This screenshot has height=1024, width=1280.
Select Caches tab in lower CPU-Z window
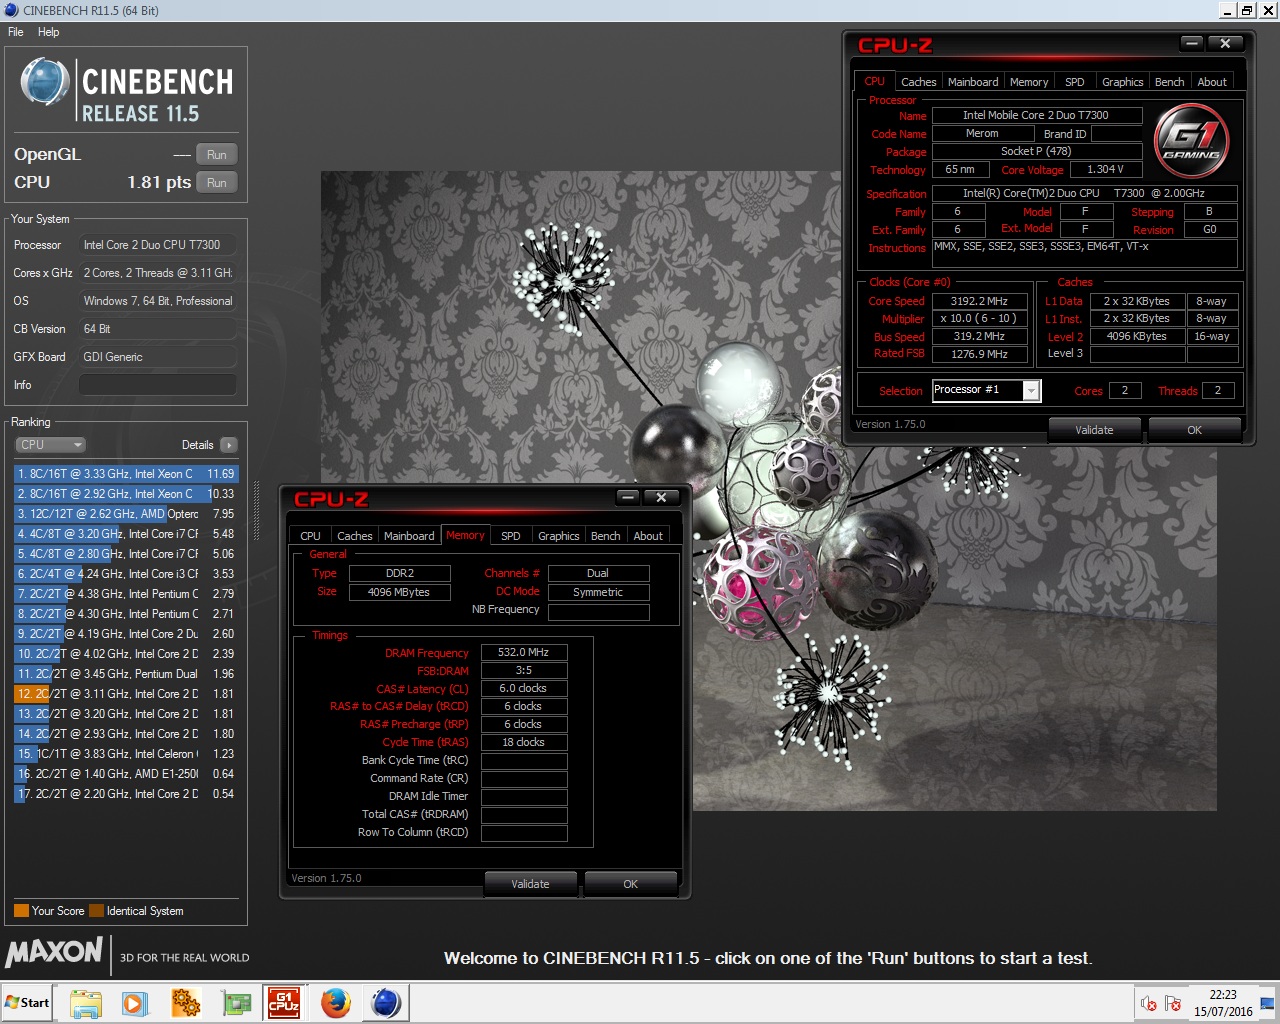click(x=354, y=536)
